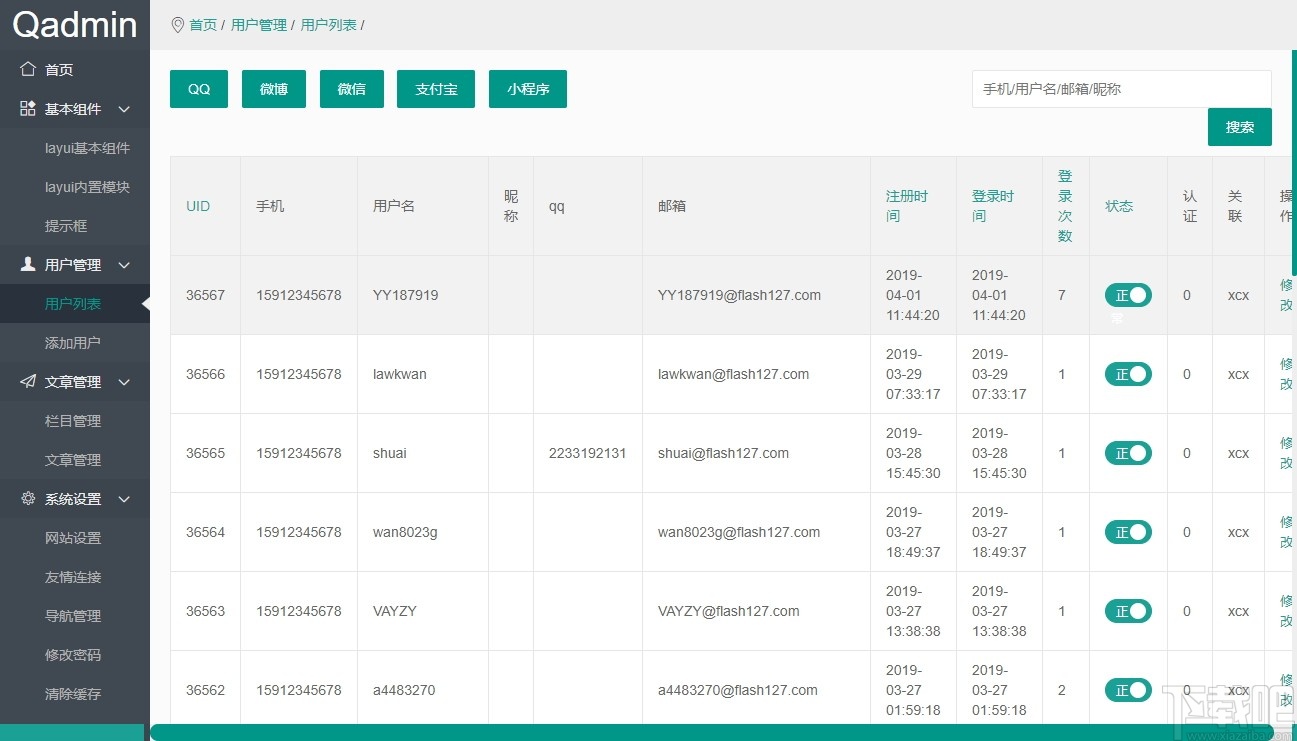This screenshot has height=741, width=1297.
Task: Click the horizontal scrollbar under the table
Action: pyautogui.click(x=713, y=732)
